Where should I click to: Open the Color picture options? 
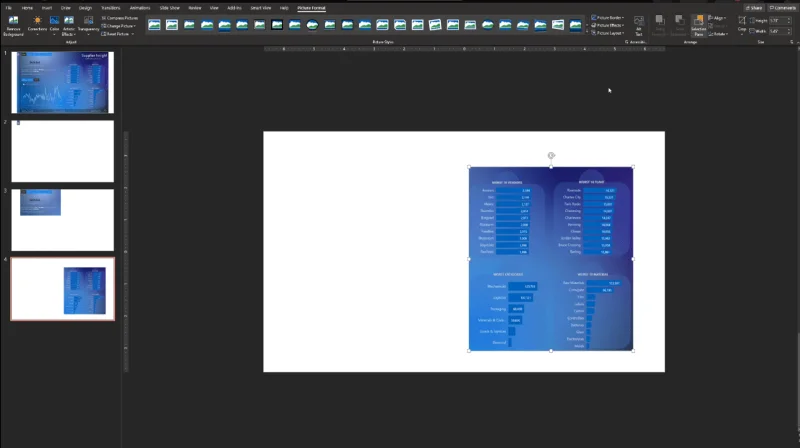coord(55,26)
